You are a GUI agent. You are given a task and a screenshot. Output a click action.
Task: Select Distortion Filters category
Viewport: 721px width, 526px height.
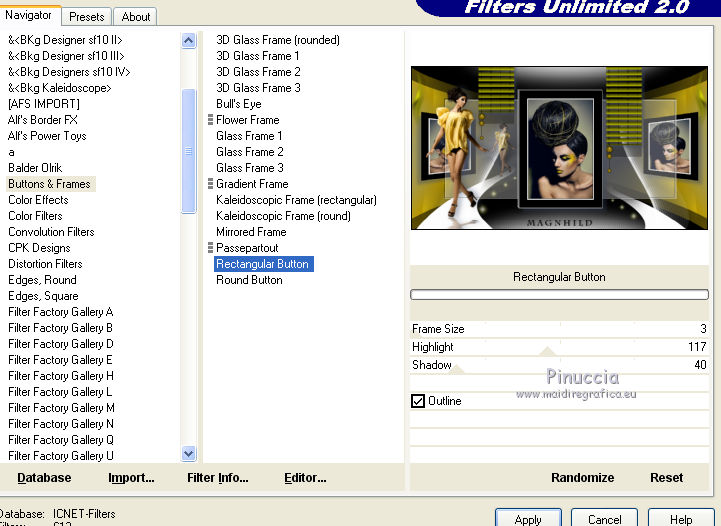coord(45,264)
